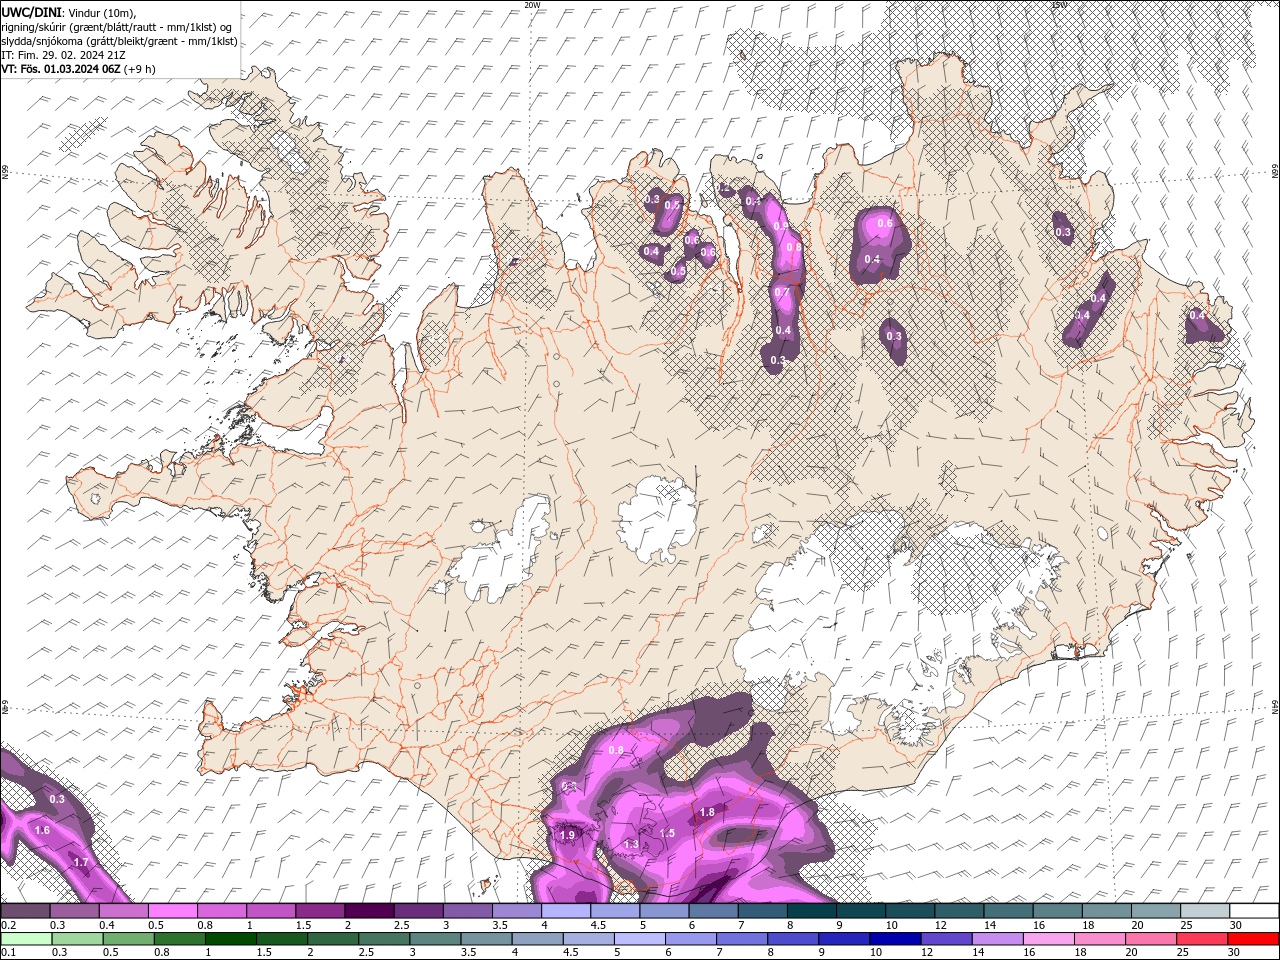This screenshot has height=960, width=1280.
Task: Click the pale green 0.1 swatch on bottom scale
Action: point(26,939)
